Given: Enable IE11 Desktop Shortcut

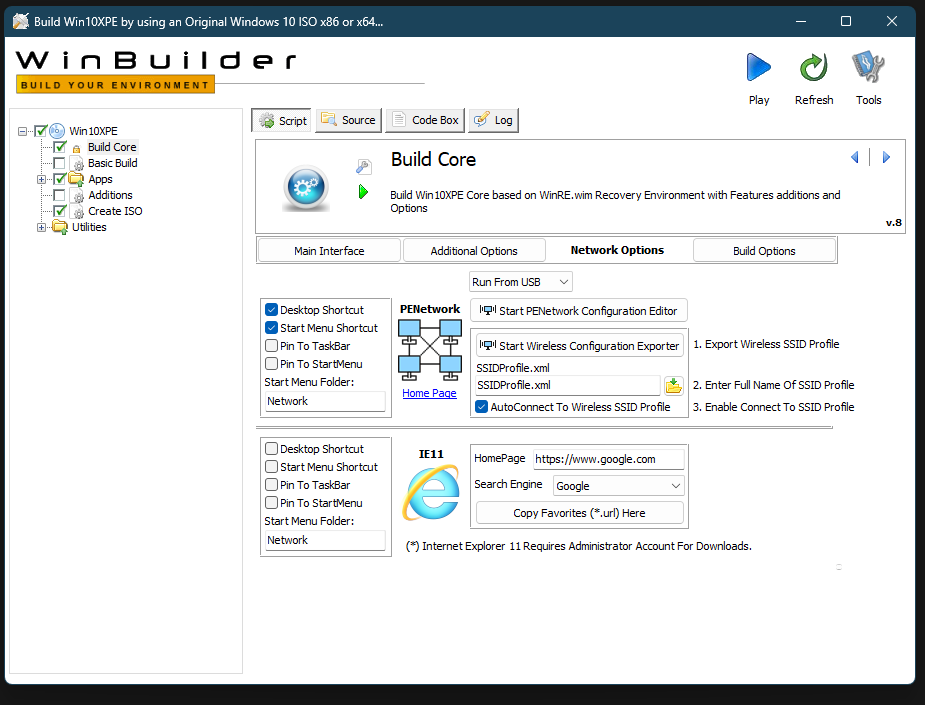Looking at the screenshot, I should pyautogui.click(x=271, y=448).
